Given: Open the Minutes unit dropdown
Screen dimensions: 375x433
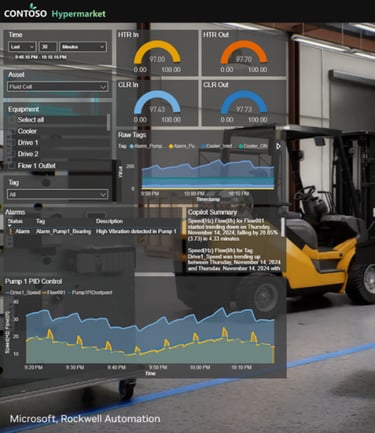Looking at the screenshot, I should (x=83, y=47).
